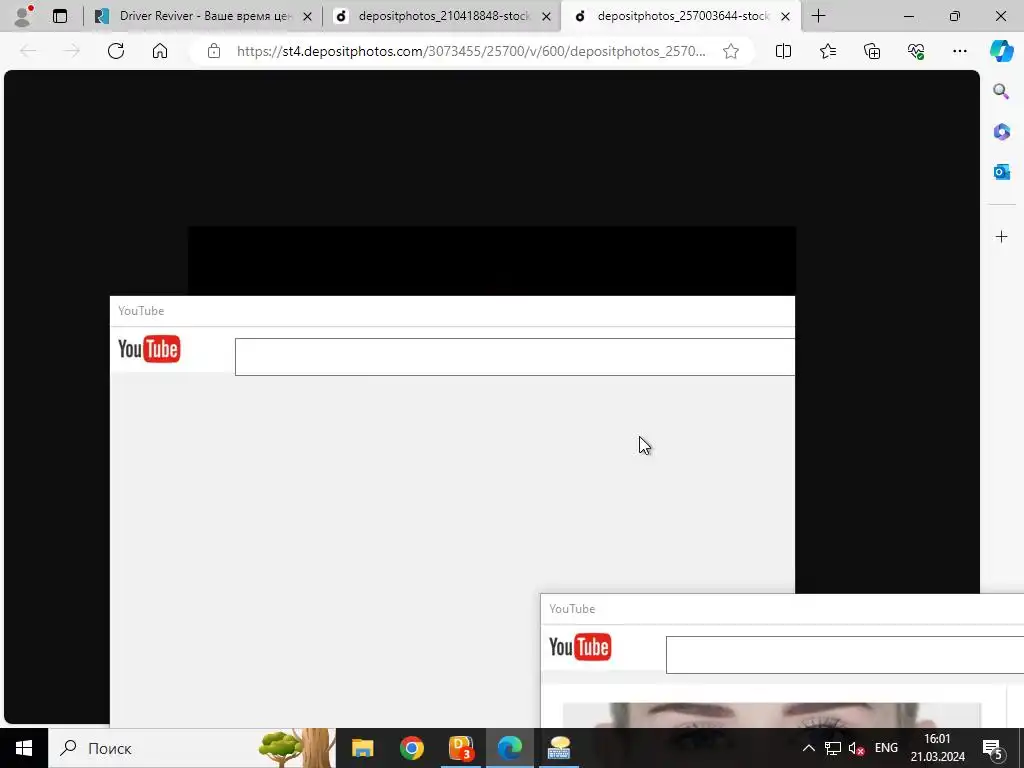Switch to the depositphotos_210418848 tab
1024x768 pixels.
(443, 16)
